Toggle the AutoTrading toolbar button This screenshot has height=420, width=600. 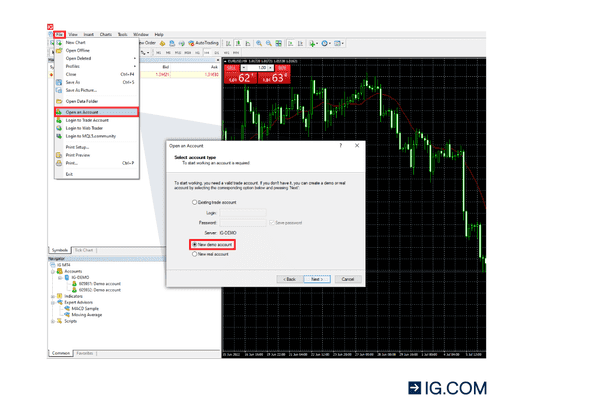[x=204, y=43]
